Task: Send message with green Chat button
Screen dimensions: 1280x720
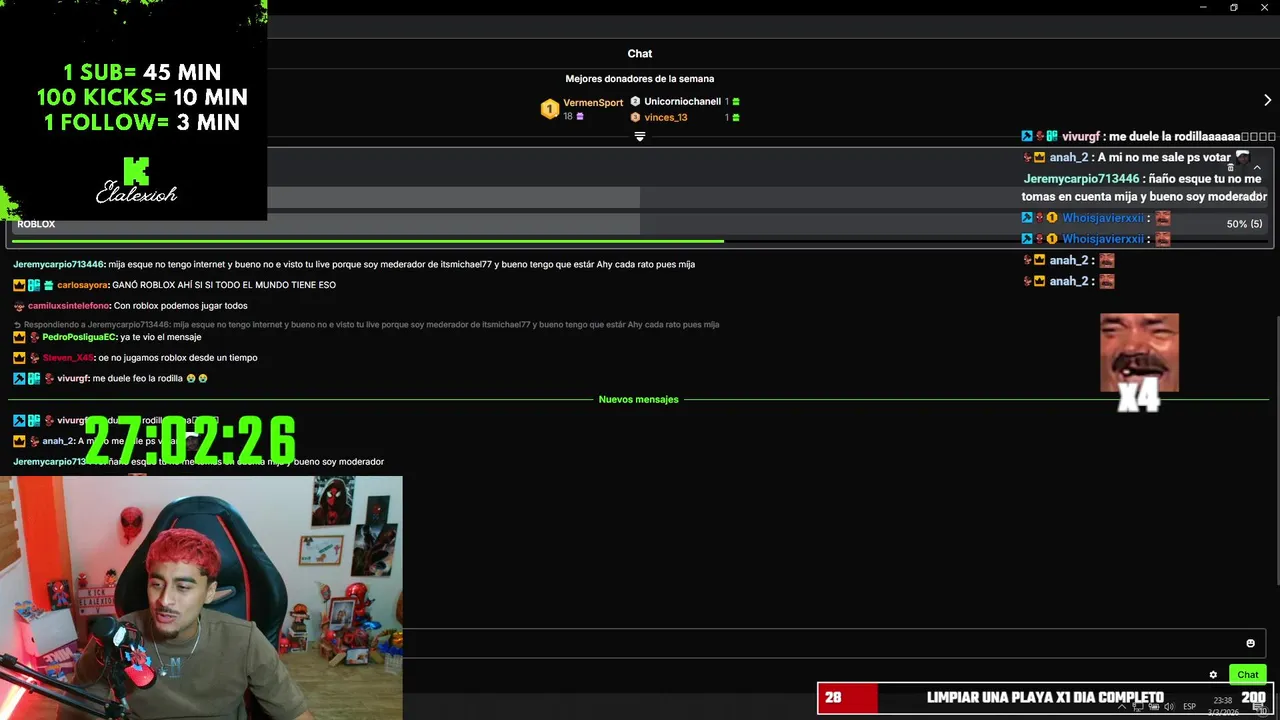Action: pos(1247,674)
